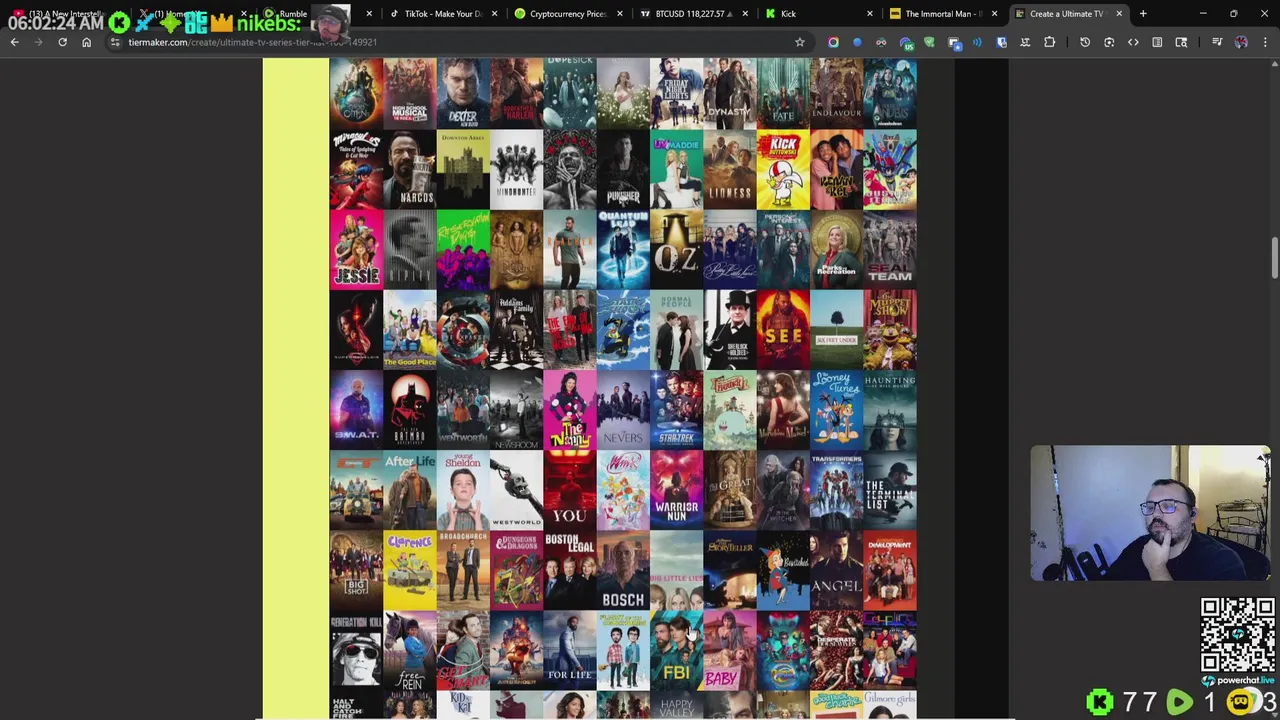Viewport: 1280px width, 720px height.
Task: Select the For Life poster
Action: pos(570,650)
